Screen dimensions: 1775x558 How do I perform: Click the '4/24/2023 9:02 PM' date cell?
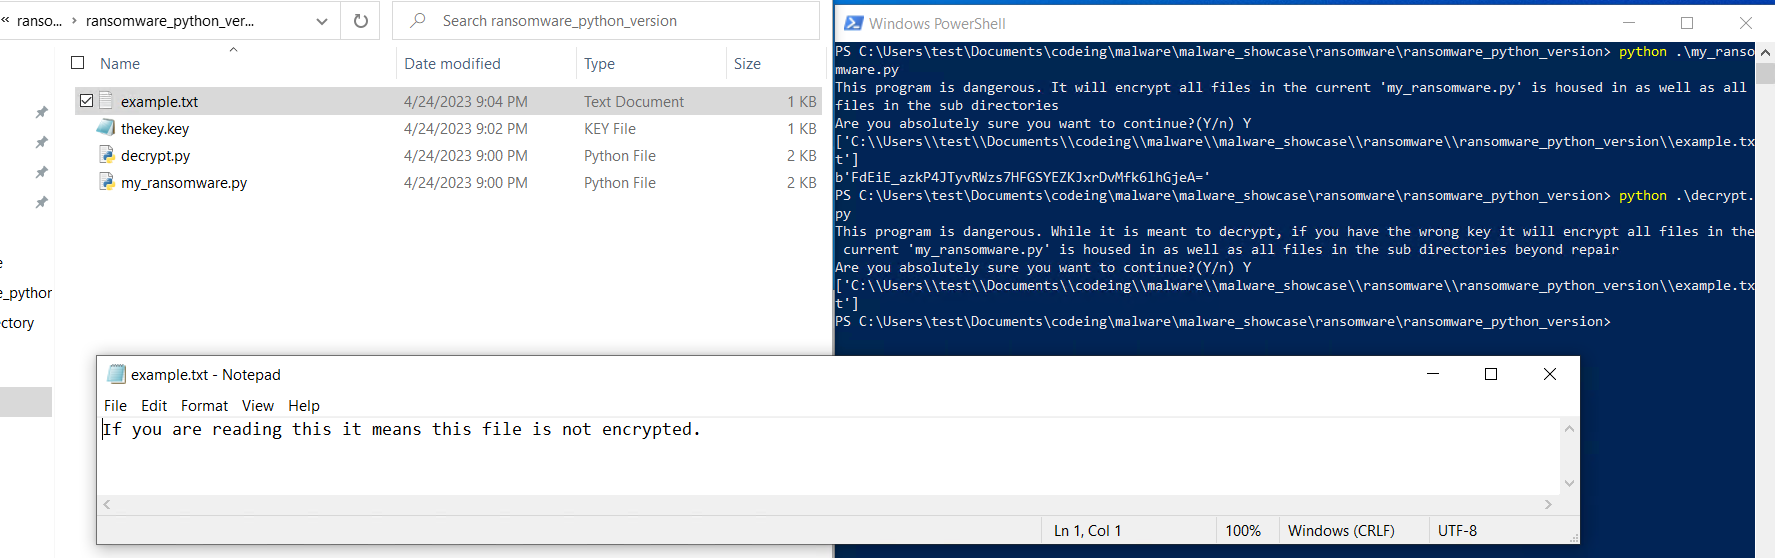[466, 128]
